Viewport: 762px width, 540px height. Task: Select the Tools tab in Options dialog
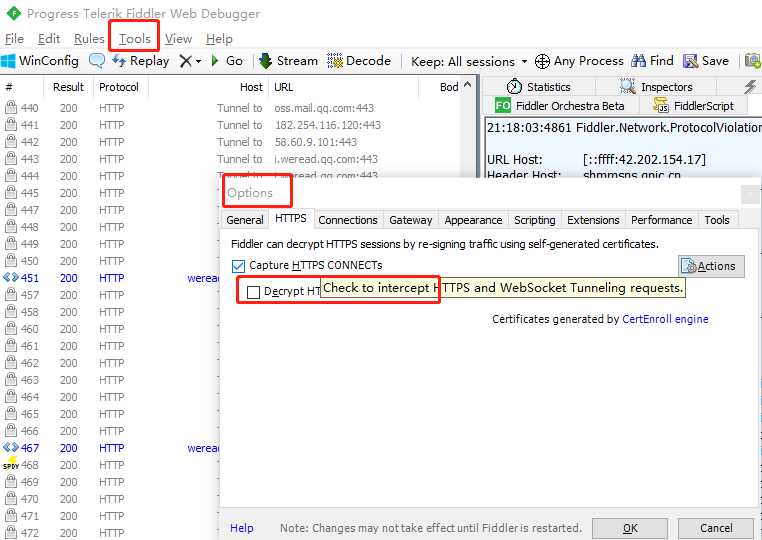click(x=717, y=220)
